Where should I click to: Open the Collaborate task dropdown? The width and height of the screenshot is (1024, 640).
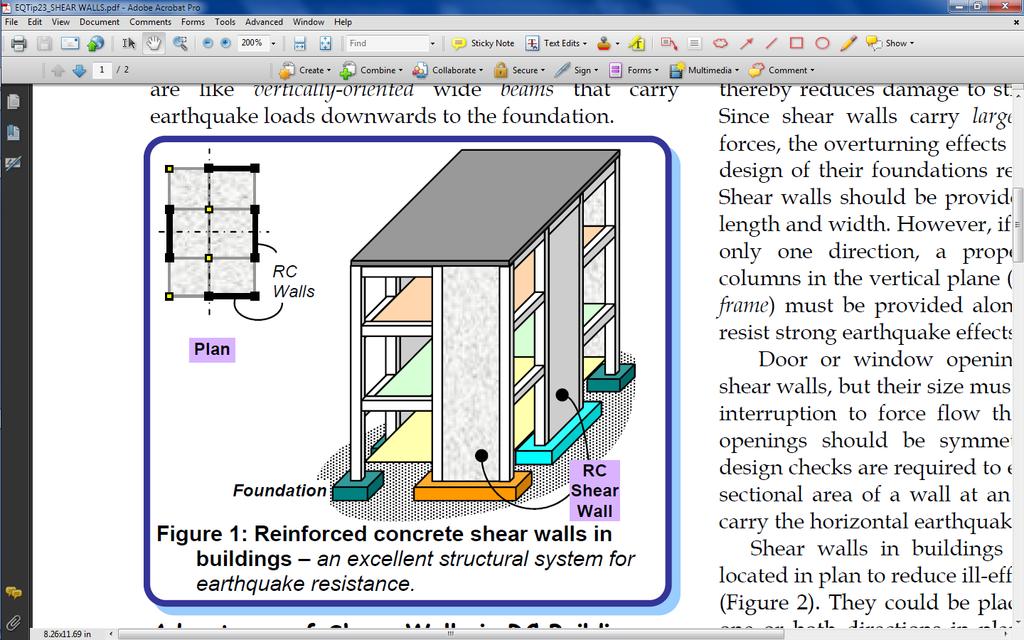(x=448, y=70)
